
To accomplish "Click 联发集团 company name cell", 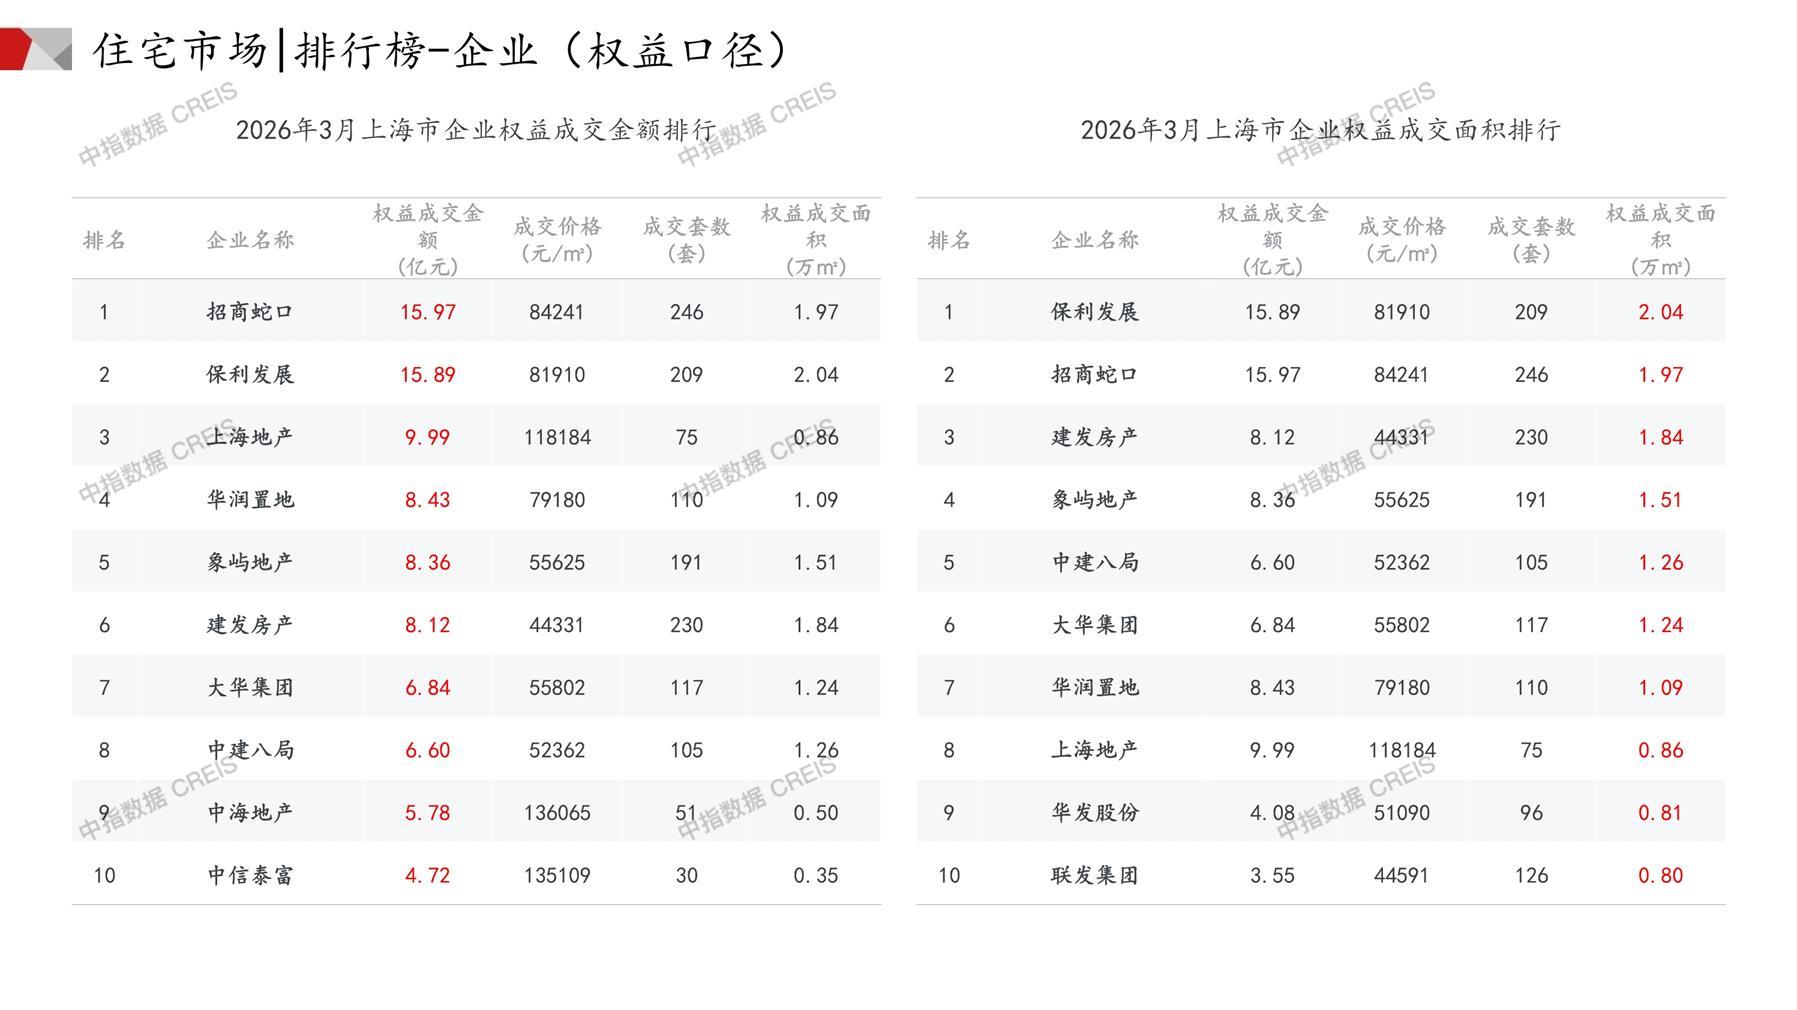I will click(x=1094, y=876).
